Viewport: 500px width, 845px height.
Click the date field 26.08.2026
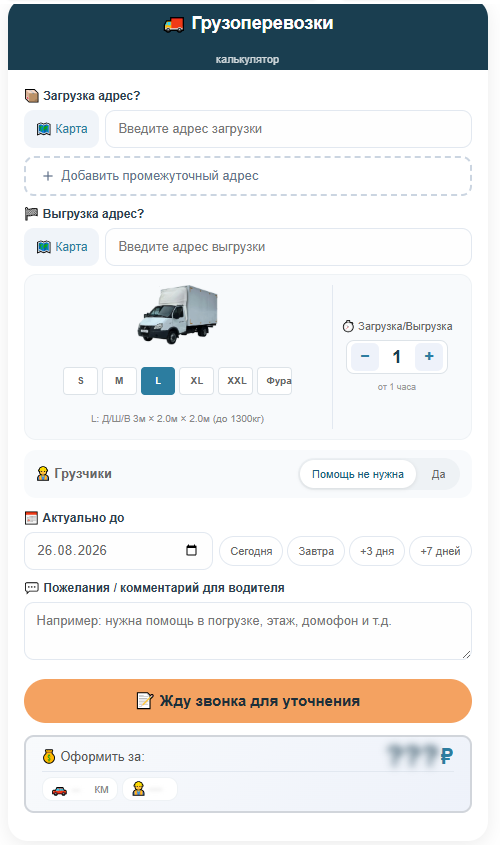119,551
